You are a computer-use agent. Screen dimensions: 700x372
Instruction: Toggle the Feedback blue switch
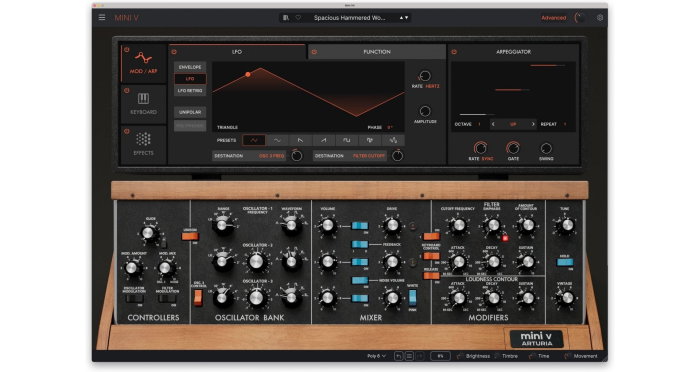(359, 244)
